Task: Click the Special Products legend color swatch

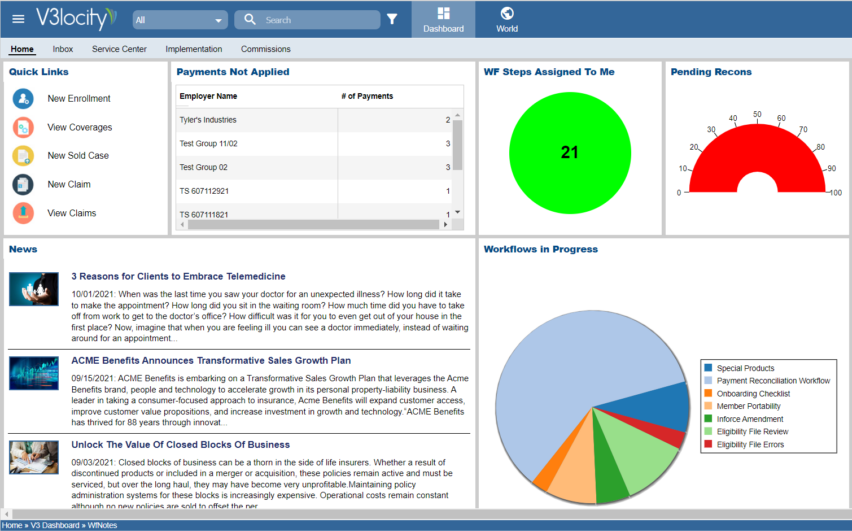Action: [708, 369]
